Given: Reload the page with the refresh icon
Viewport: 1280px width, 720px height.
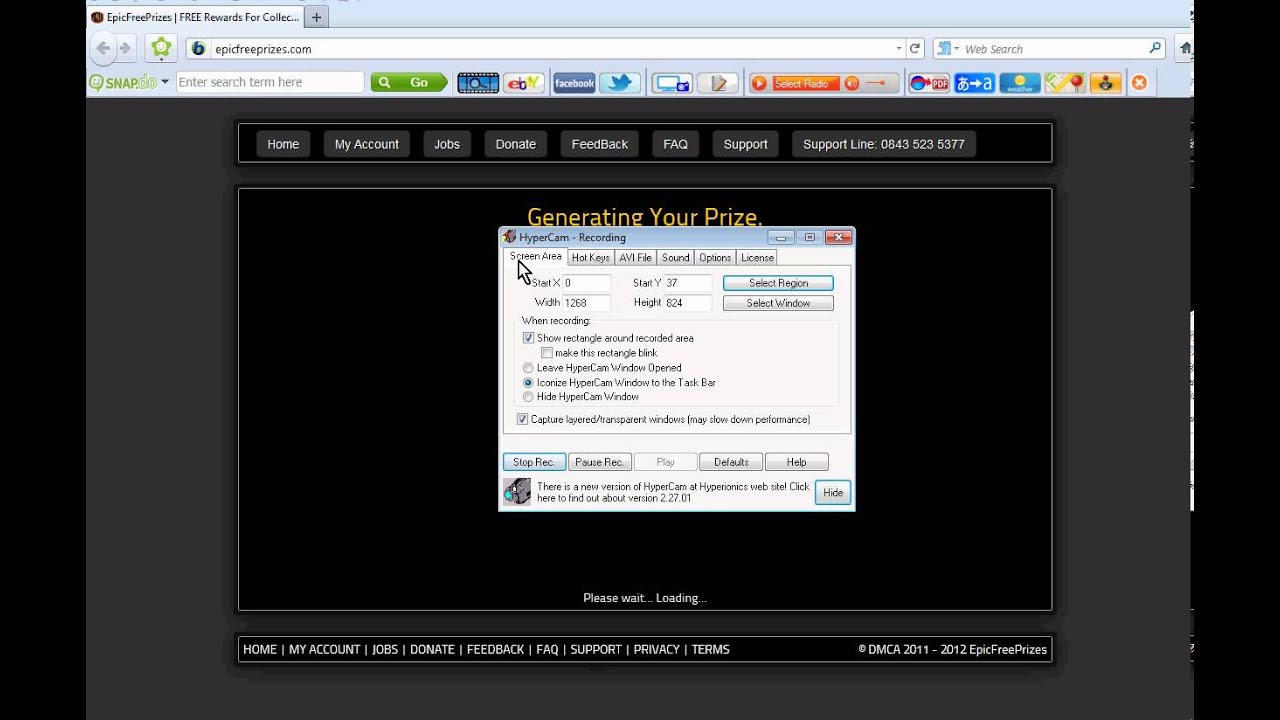Looking at the screenshot, I should (x=914, y=48).
